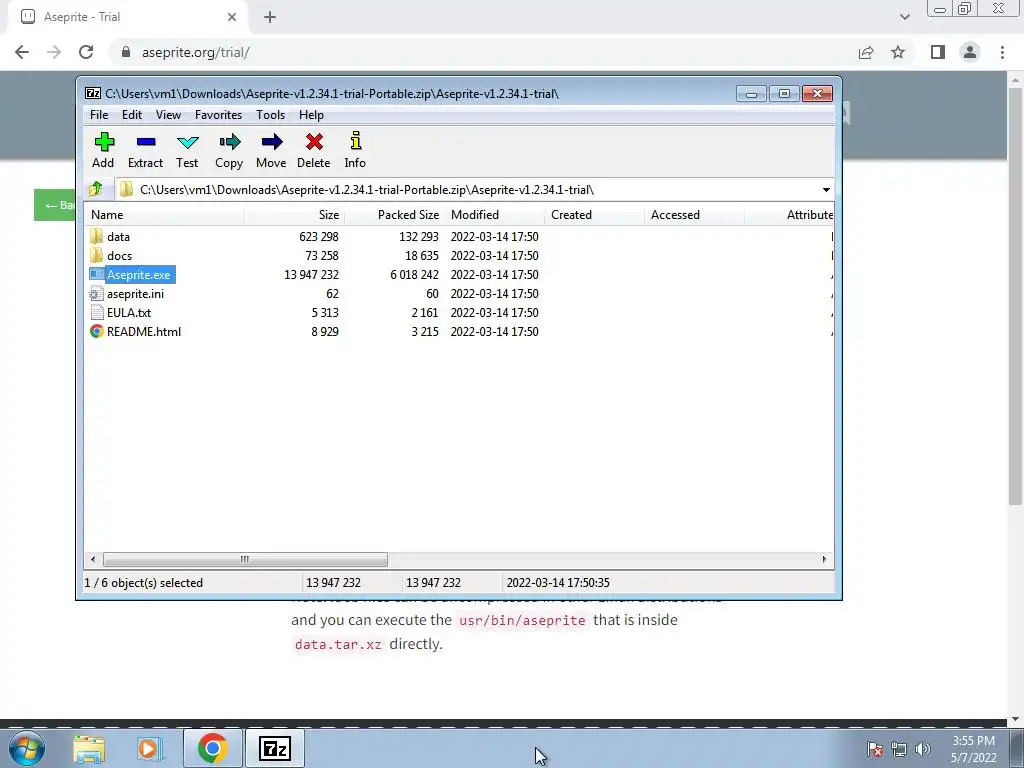The height and width of the screenshot is (768, 1024).
Task: Open the View menu
Action: coord(168,115)
